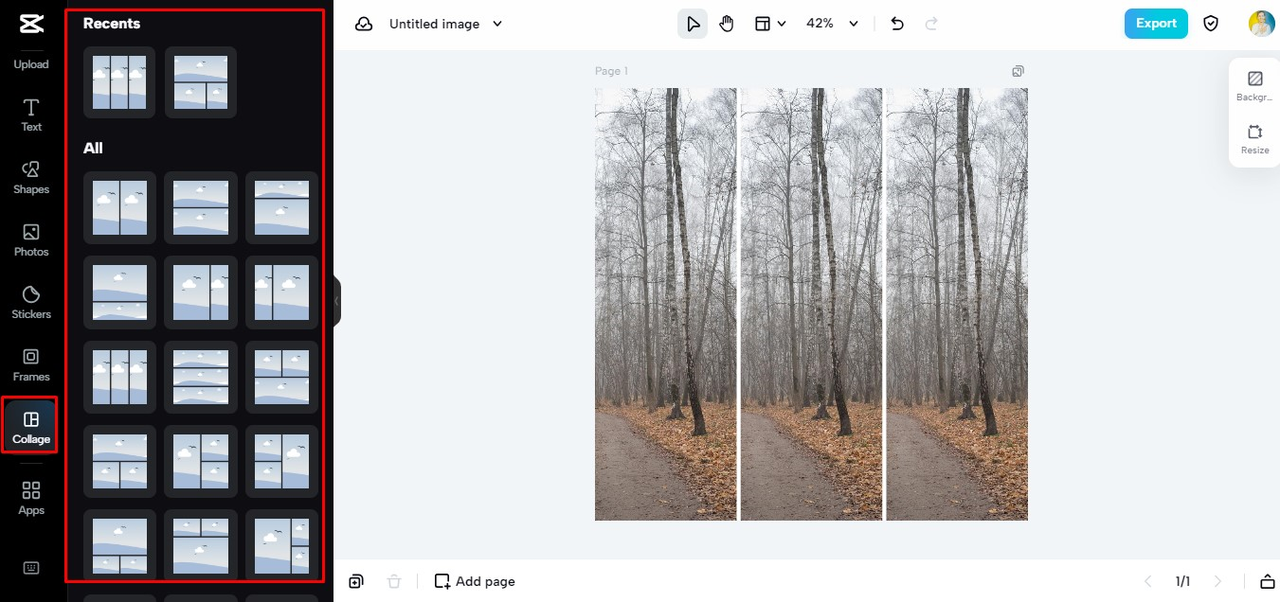Screen dimensions: 1280x602
Task: Open the Upload panel
Action: coord(31,64)
